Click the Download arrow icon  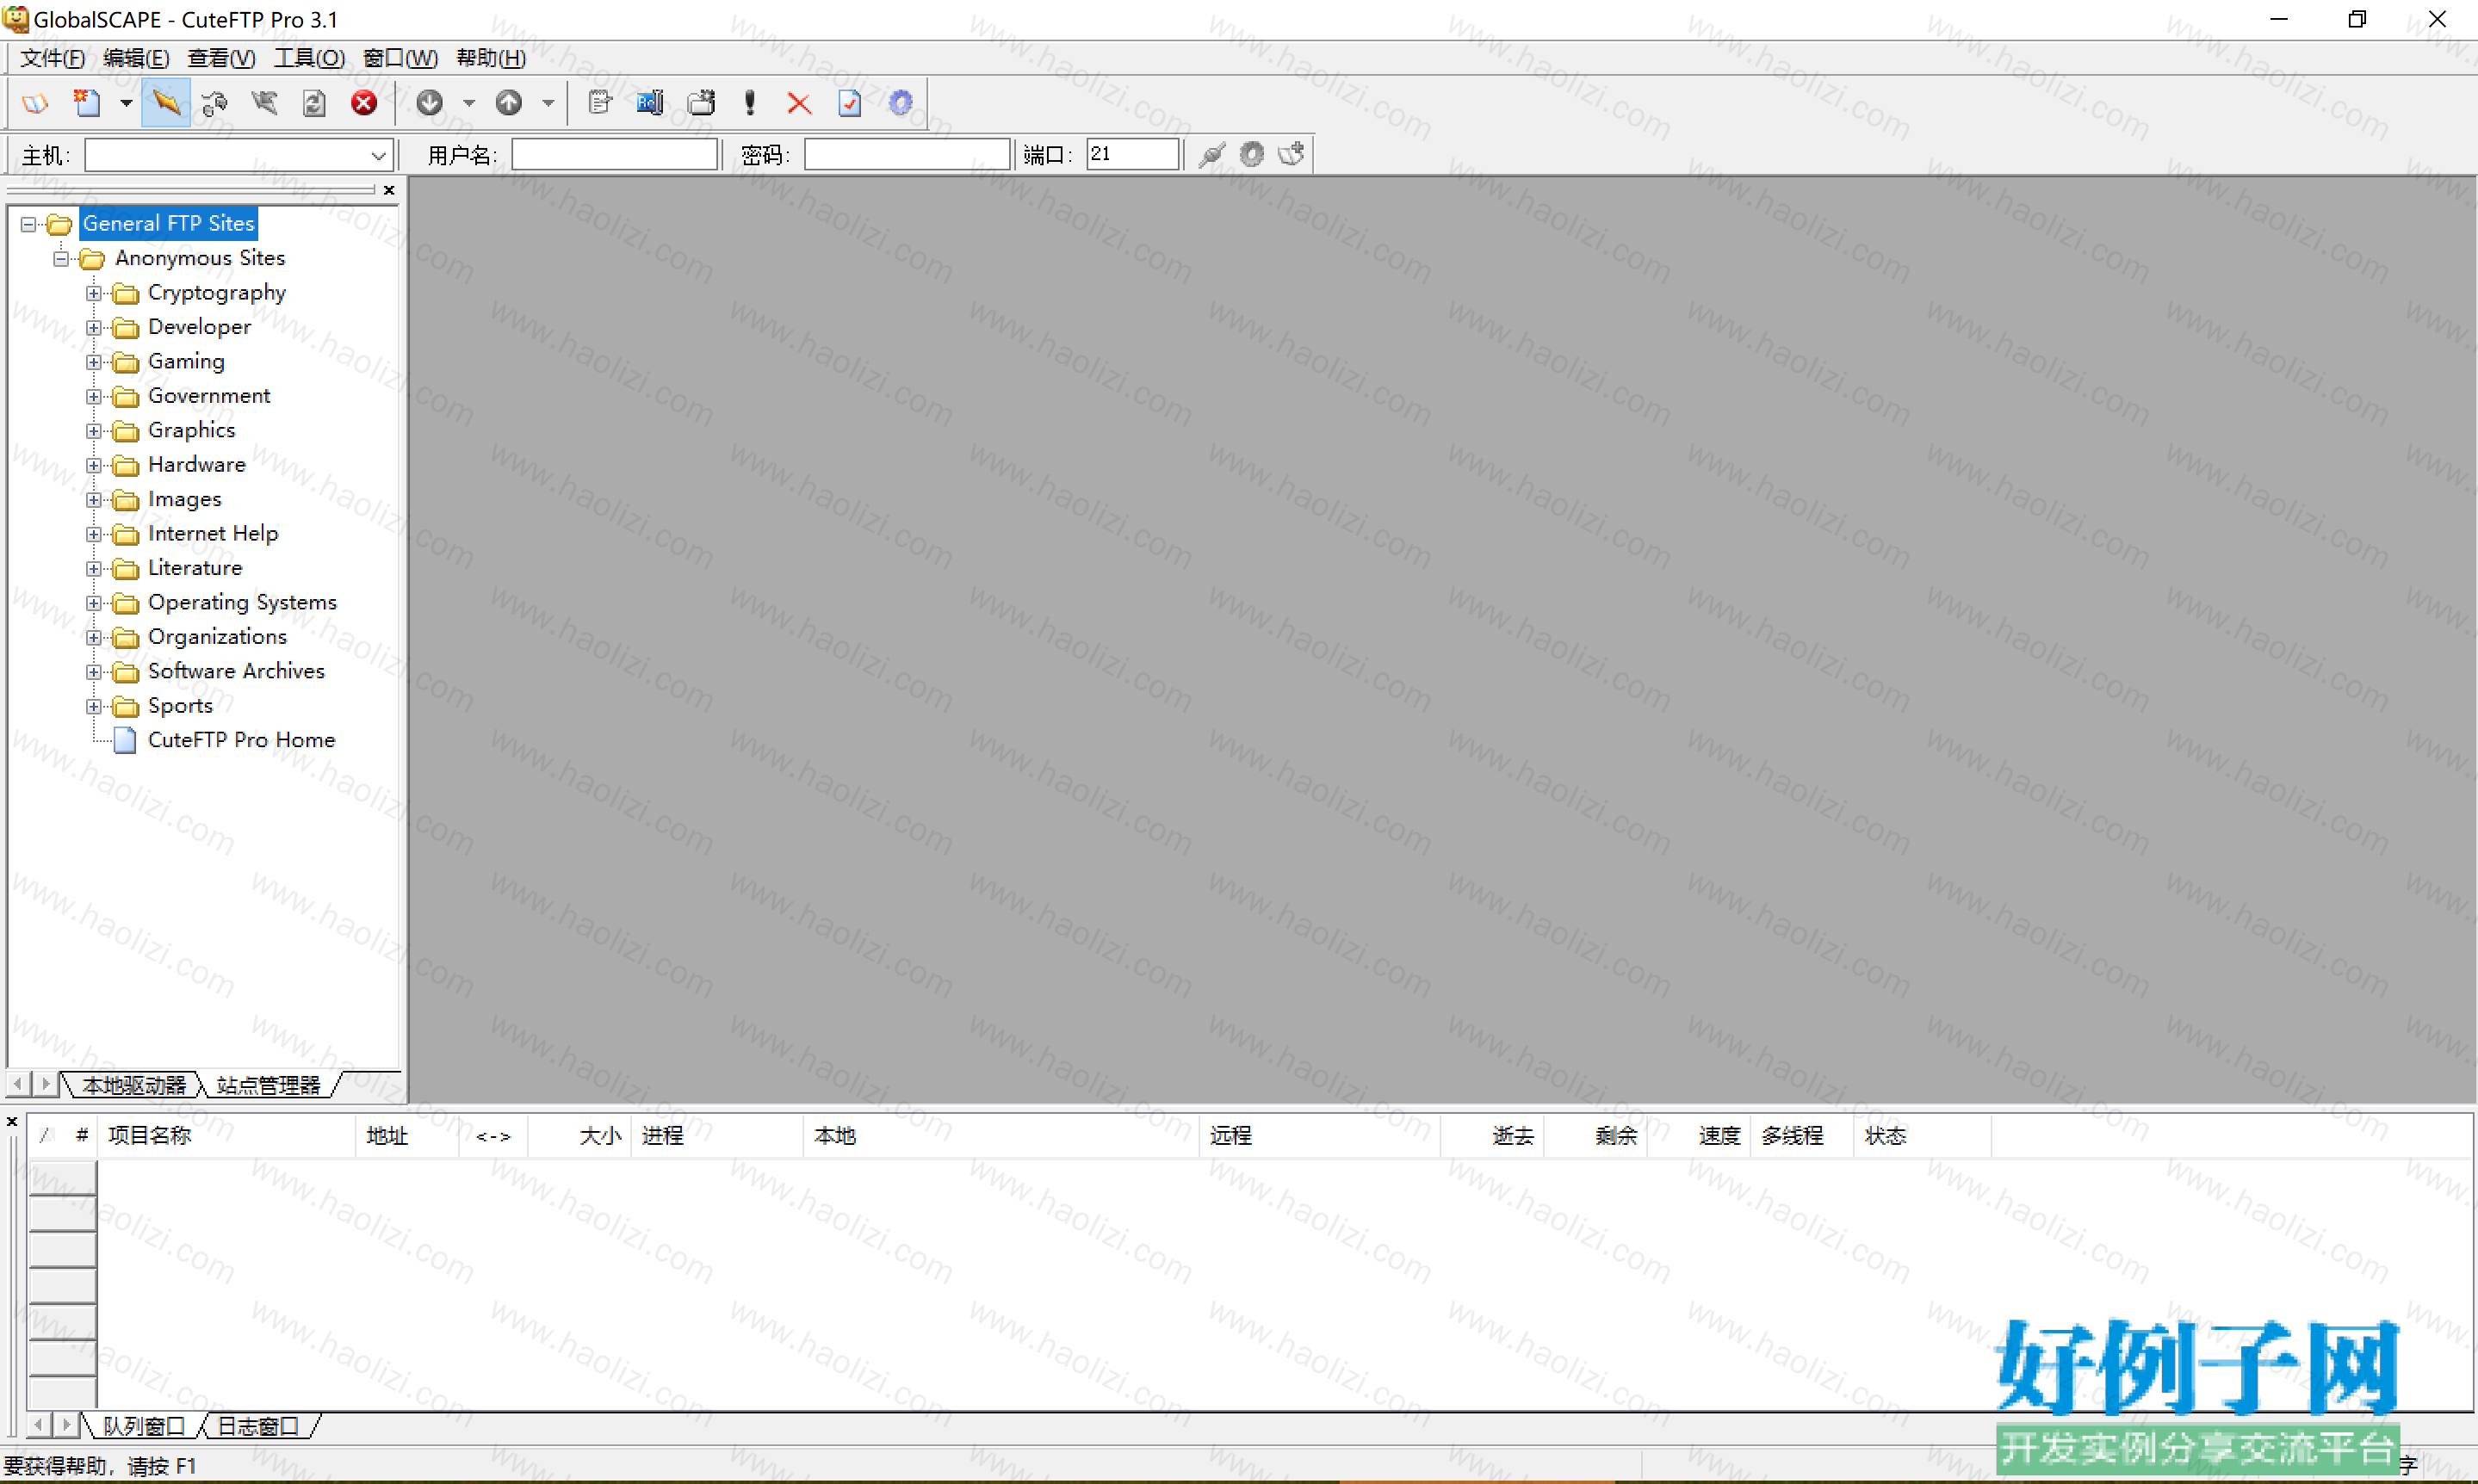point(430,103)
